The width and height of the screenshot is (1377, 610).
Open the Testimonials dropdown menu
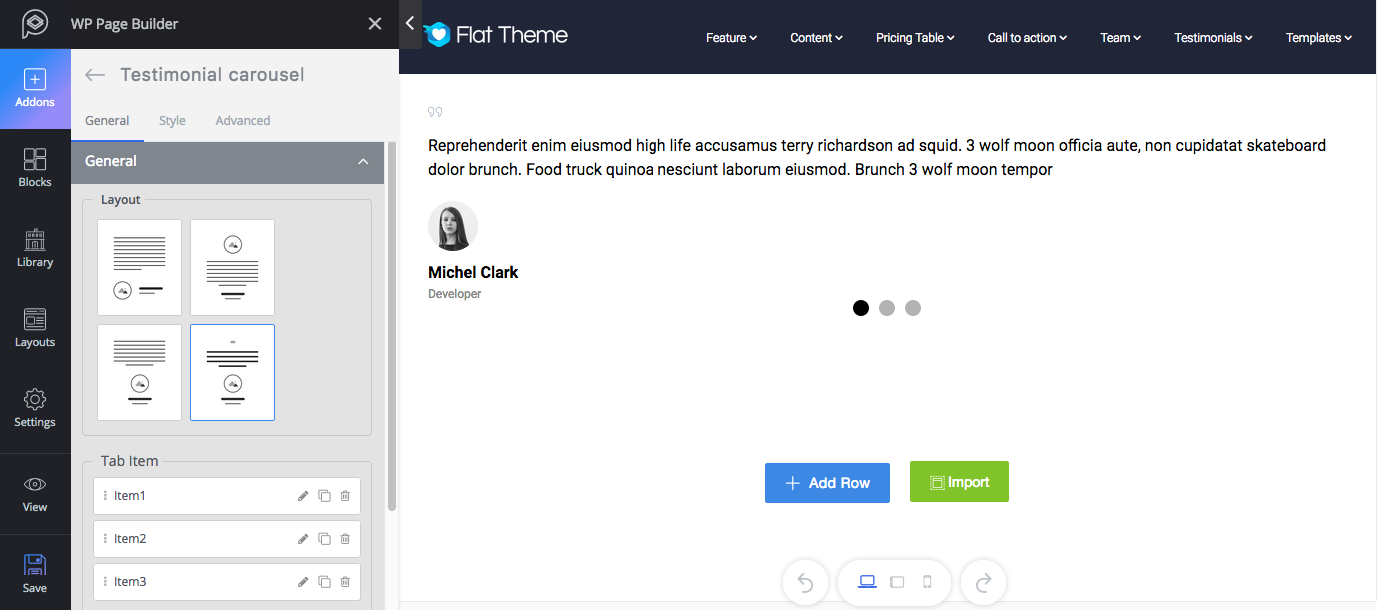[1213, 38]
